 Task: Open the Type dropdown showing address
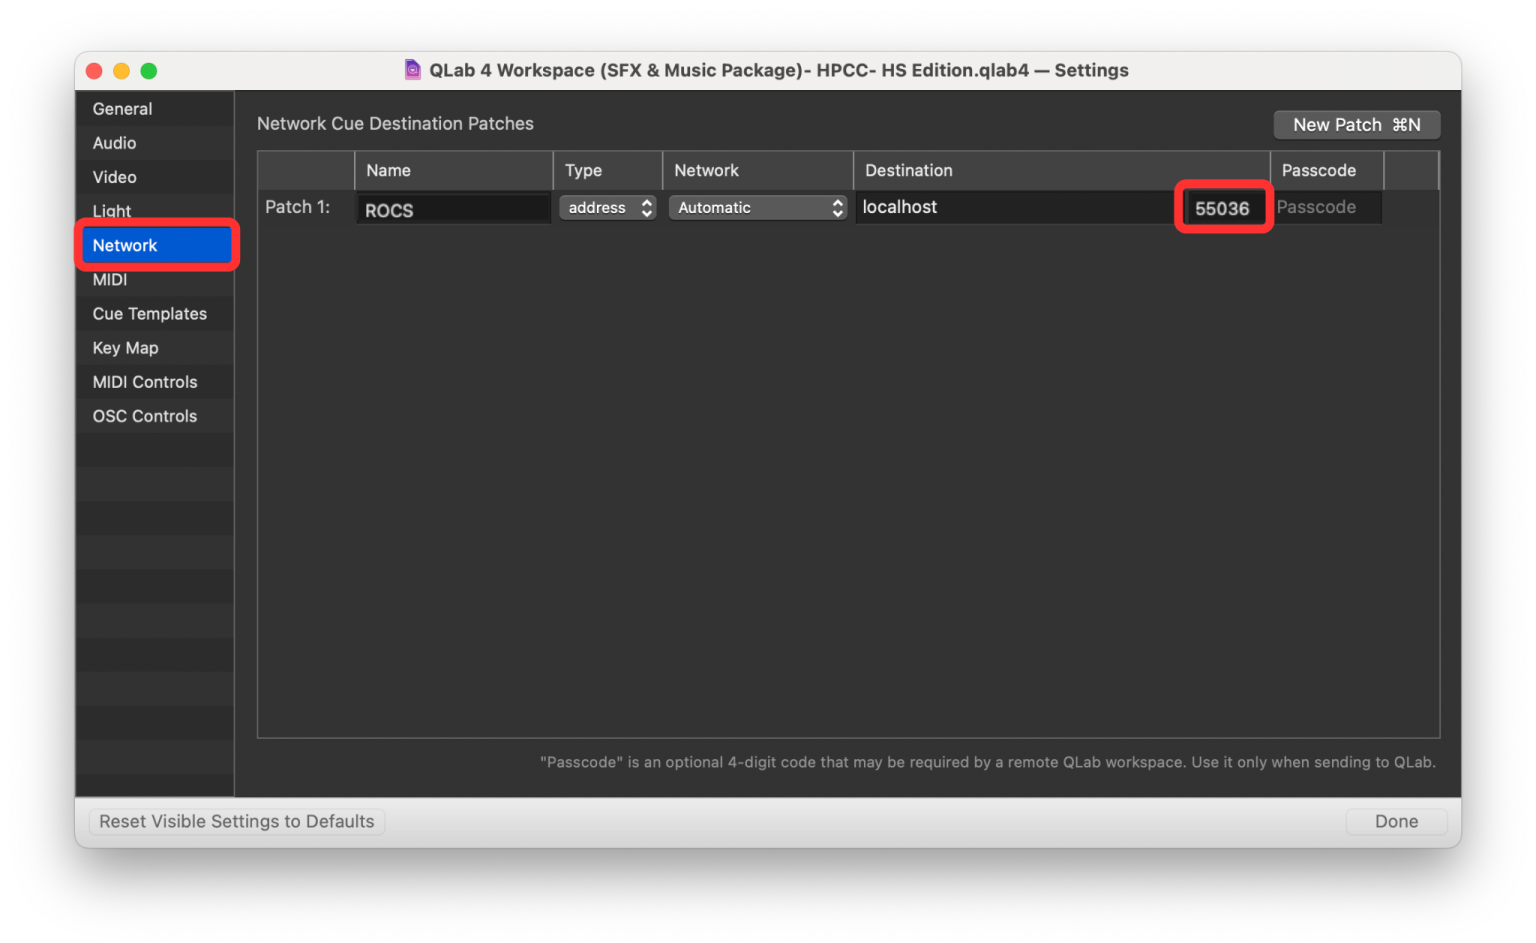[607, 207]
